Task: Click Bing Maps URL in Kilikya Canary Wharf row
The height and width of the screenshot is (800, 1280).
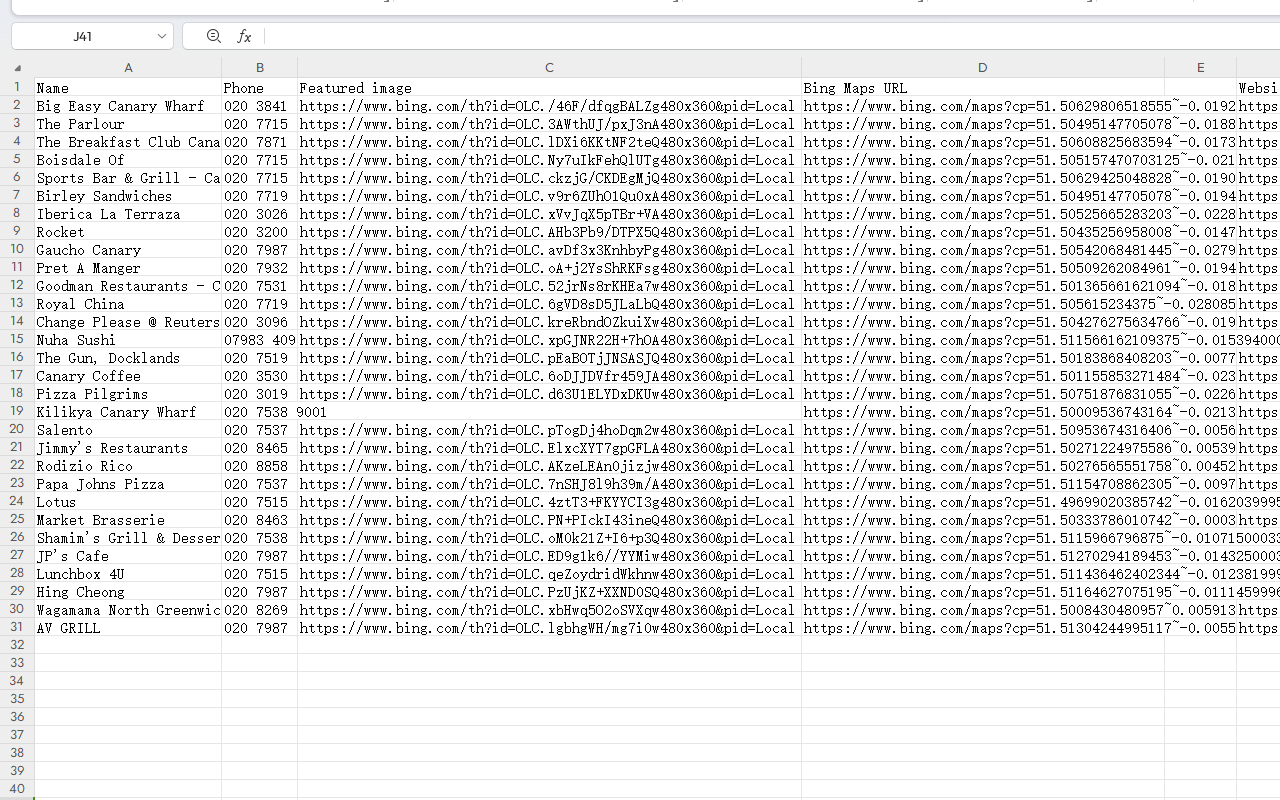Action: pos(983,412)
